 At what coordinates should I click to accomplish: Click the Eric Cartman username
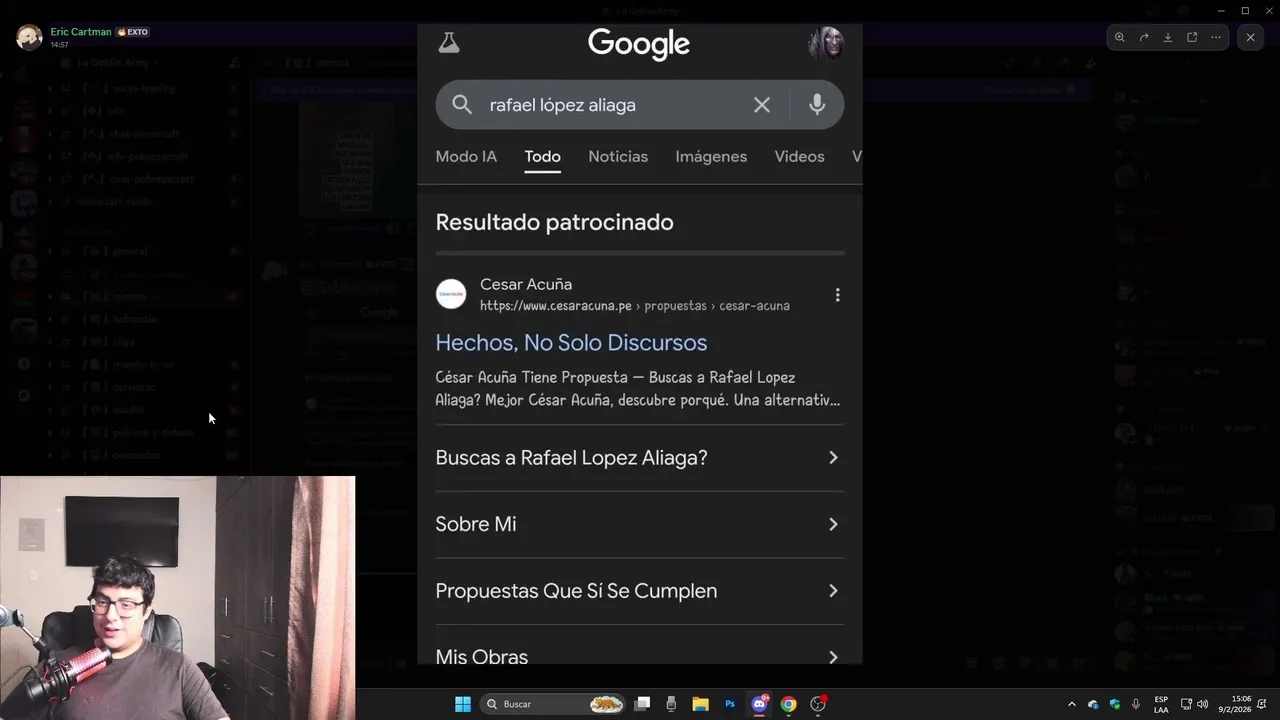81,32
